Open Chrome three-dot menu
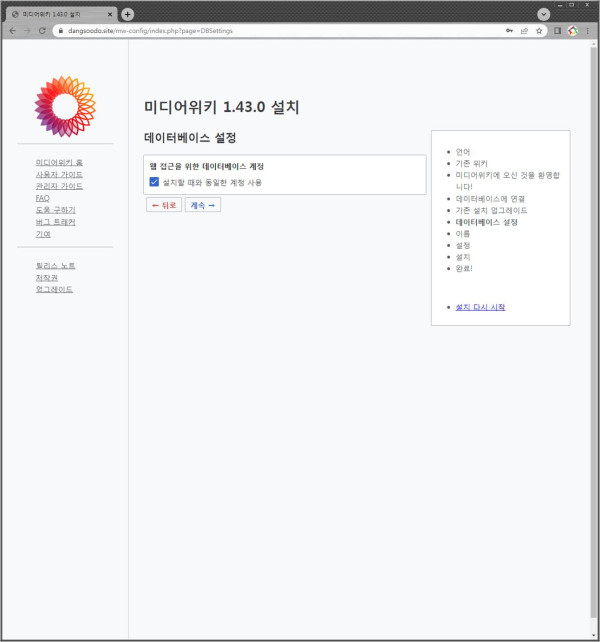The height and width of the screenshot is (642, 600). [587, 31]
